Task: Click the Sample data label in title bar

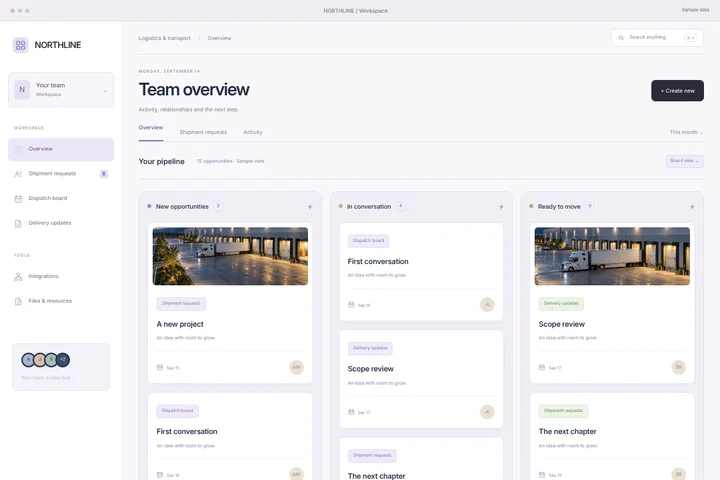Action: (695, 10)
